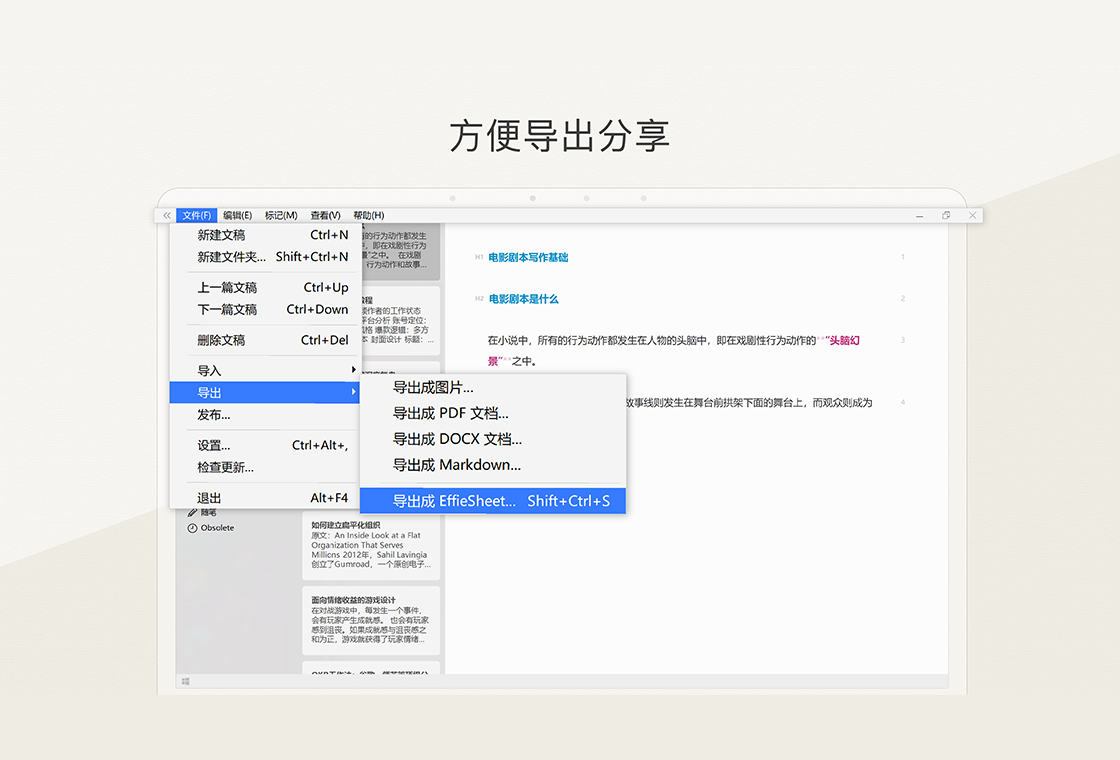Image resolution: width=1120 pixels, height=760 pixels.
Task: Export as Markdown via 导出成 Markdown
Action: coord(457,465)
